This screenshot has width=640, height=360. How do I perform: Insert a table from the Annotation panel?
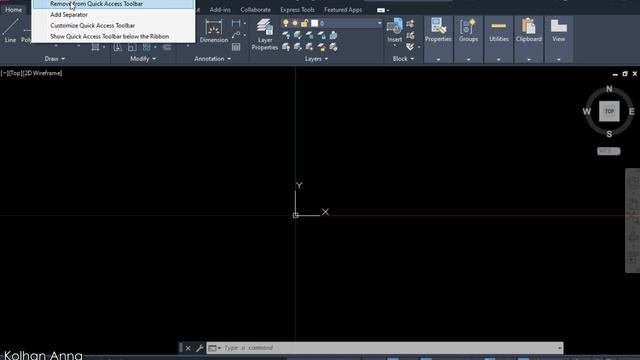click(x=236, y=47)
